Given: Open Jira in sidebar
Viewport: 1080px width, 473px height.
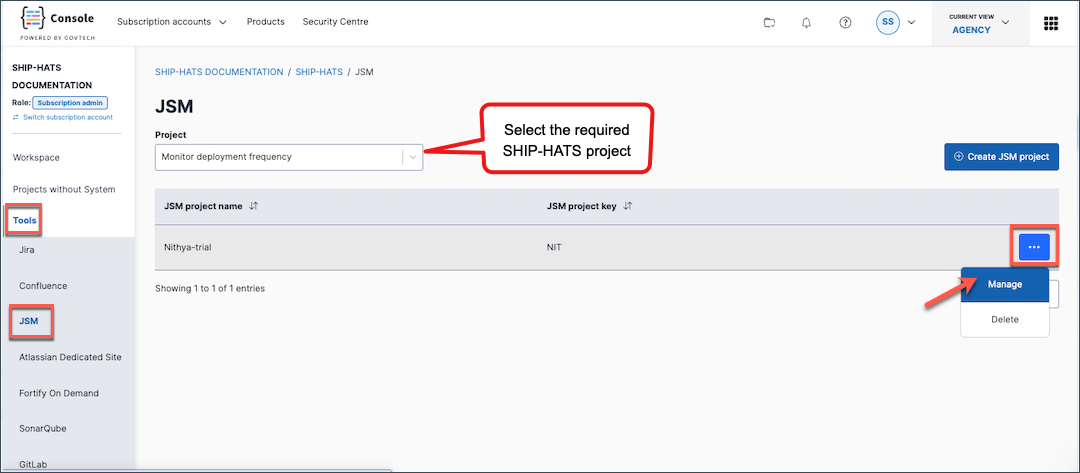Looking at the screenshot, I should (x=27, y=250).
